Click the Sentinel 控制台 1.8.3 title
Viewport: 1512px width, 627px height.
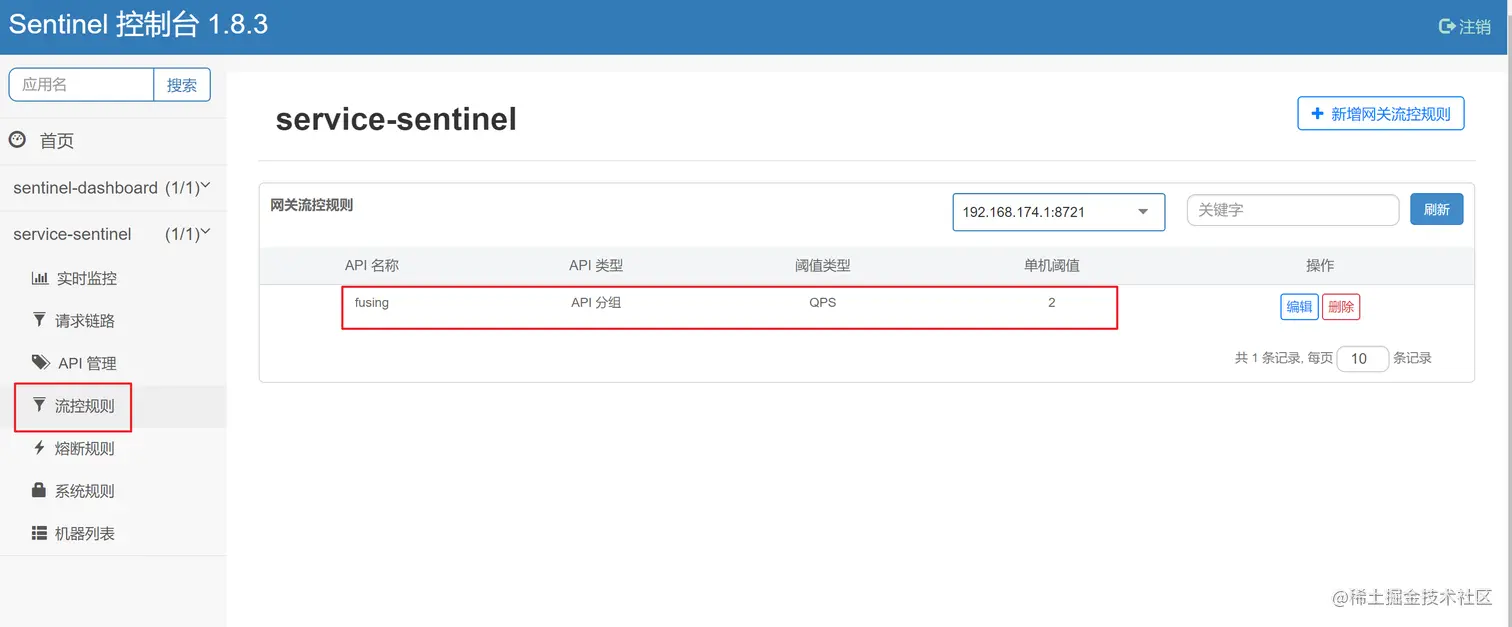pos(138,25)
